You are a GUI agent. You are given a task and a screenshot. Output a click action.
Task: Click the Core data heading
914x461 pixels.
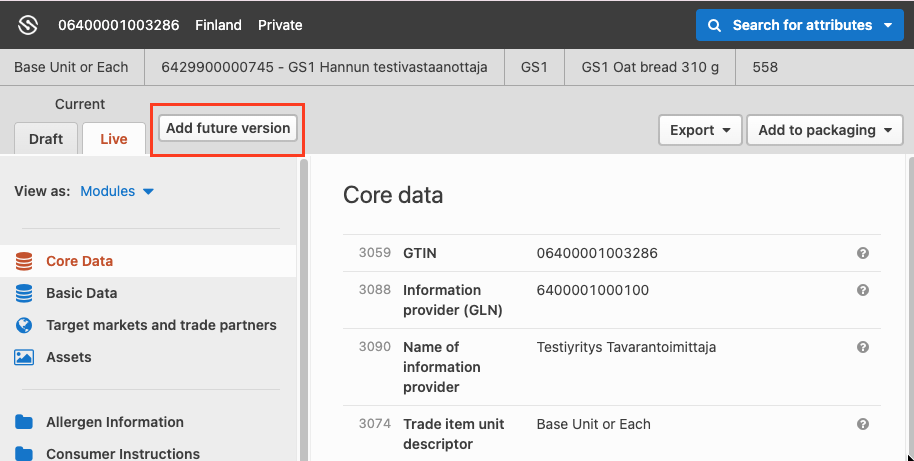click(393, 195)
